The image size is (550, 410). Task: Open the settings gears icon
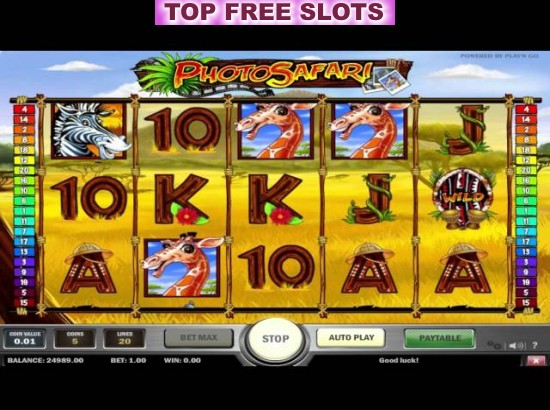(494, 345)
